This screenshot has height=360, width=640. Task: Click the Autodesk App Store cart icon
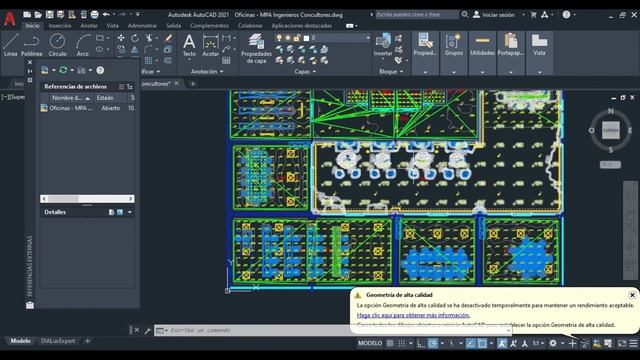coord(533,15)
